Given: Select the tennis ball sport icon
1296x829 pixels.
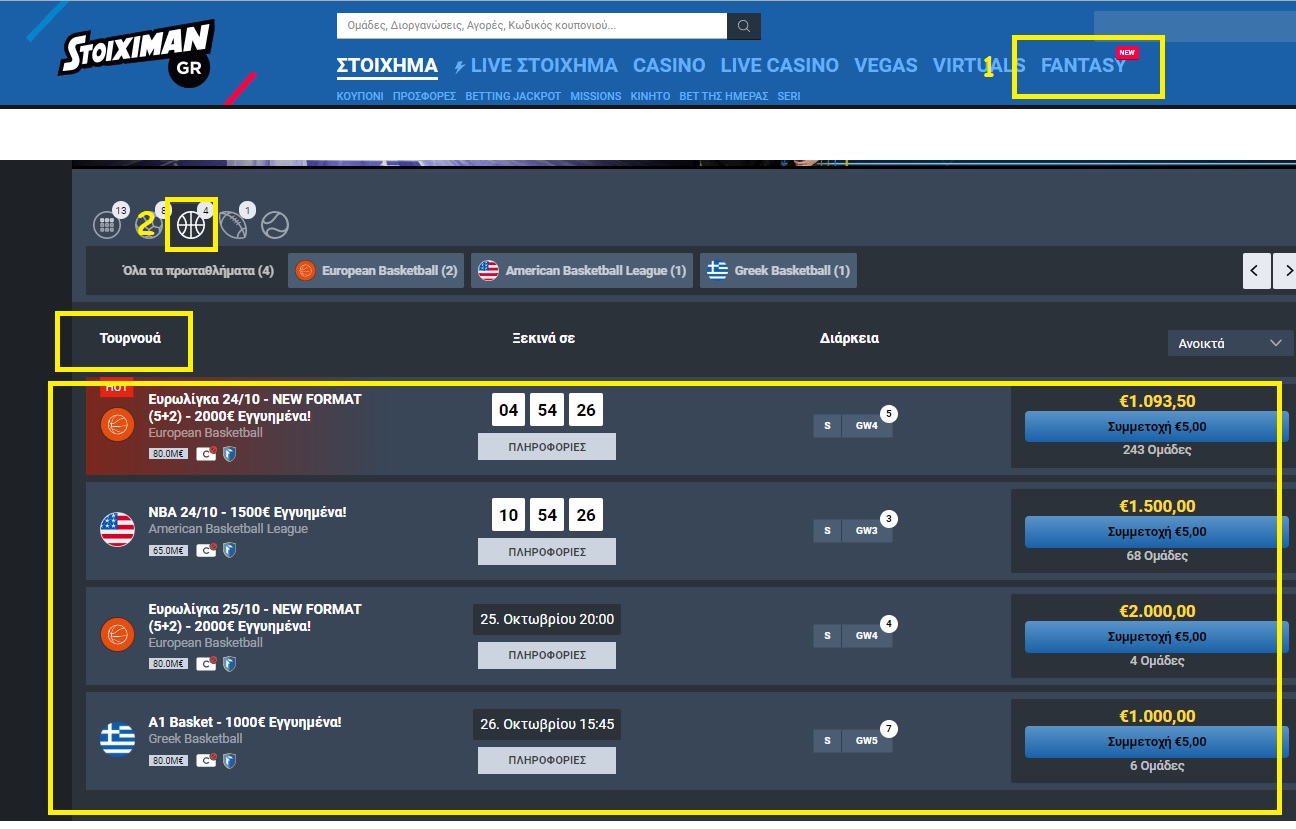Looking at the screenshot, I should (x=275, y=225).
